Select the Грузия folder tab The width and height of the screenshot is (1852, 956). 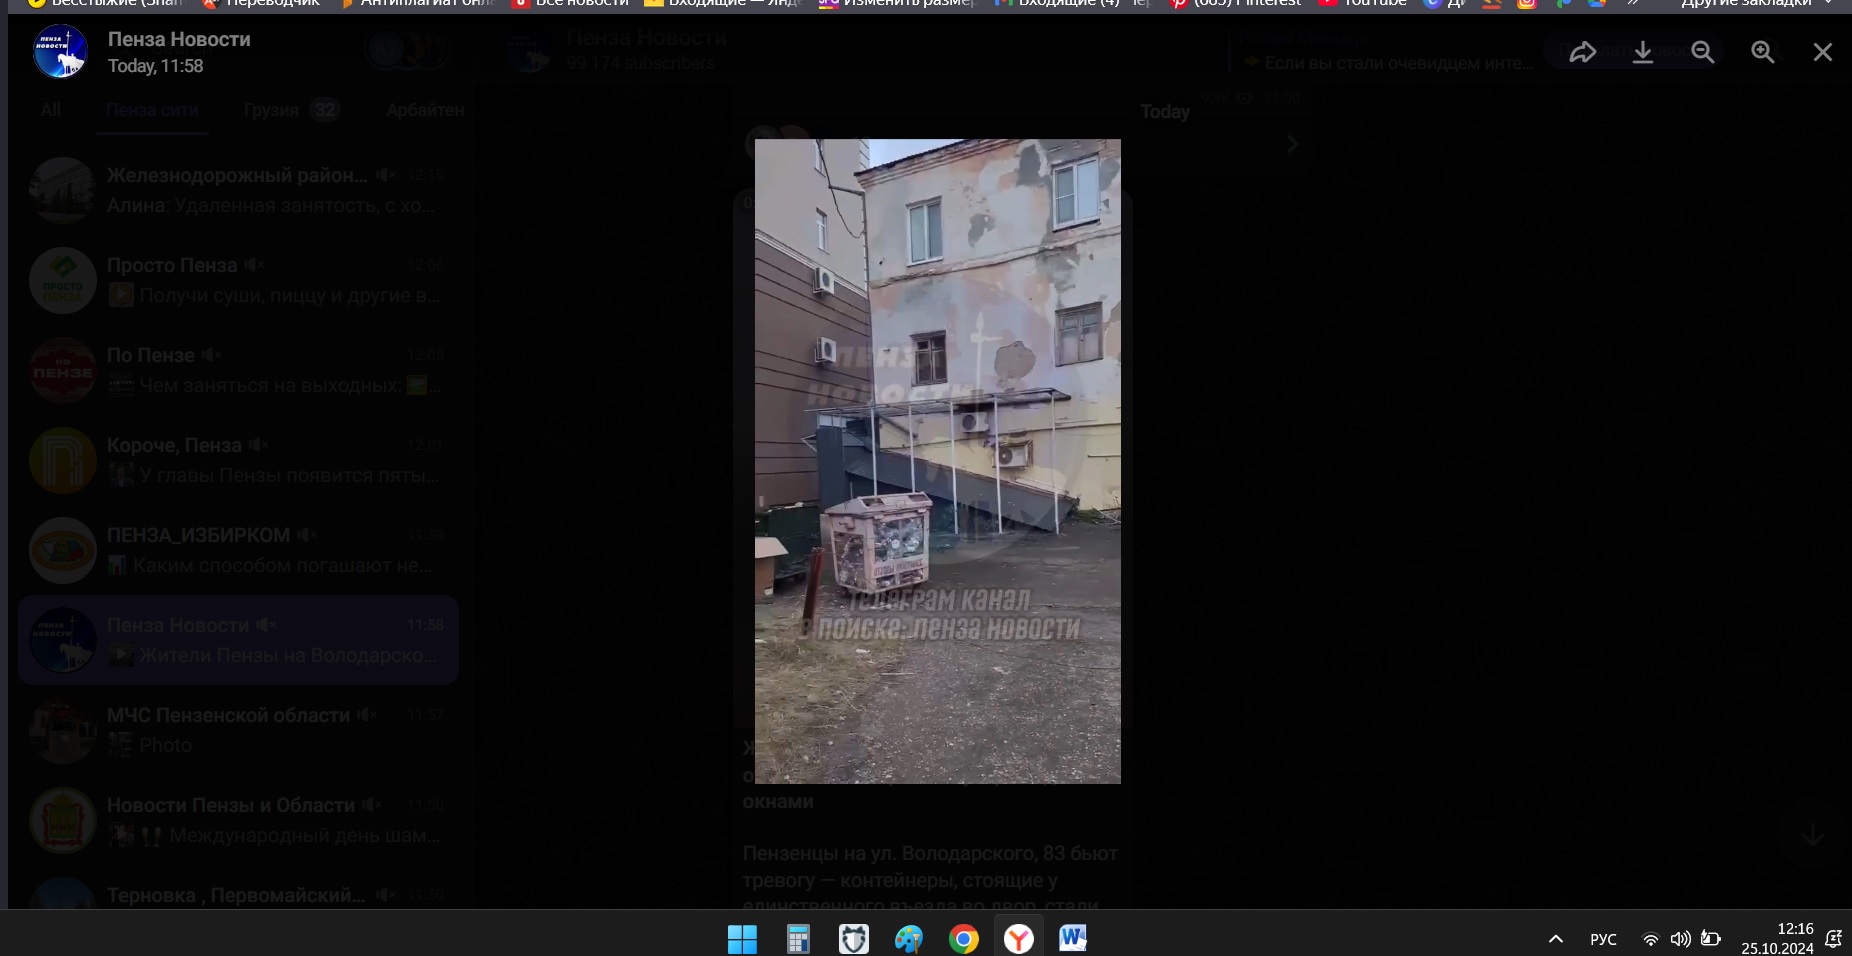tap(271, 110)
